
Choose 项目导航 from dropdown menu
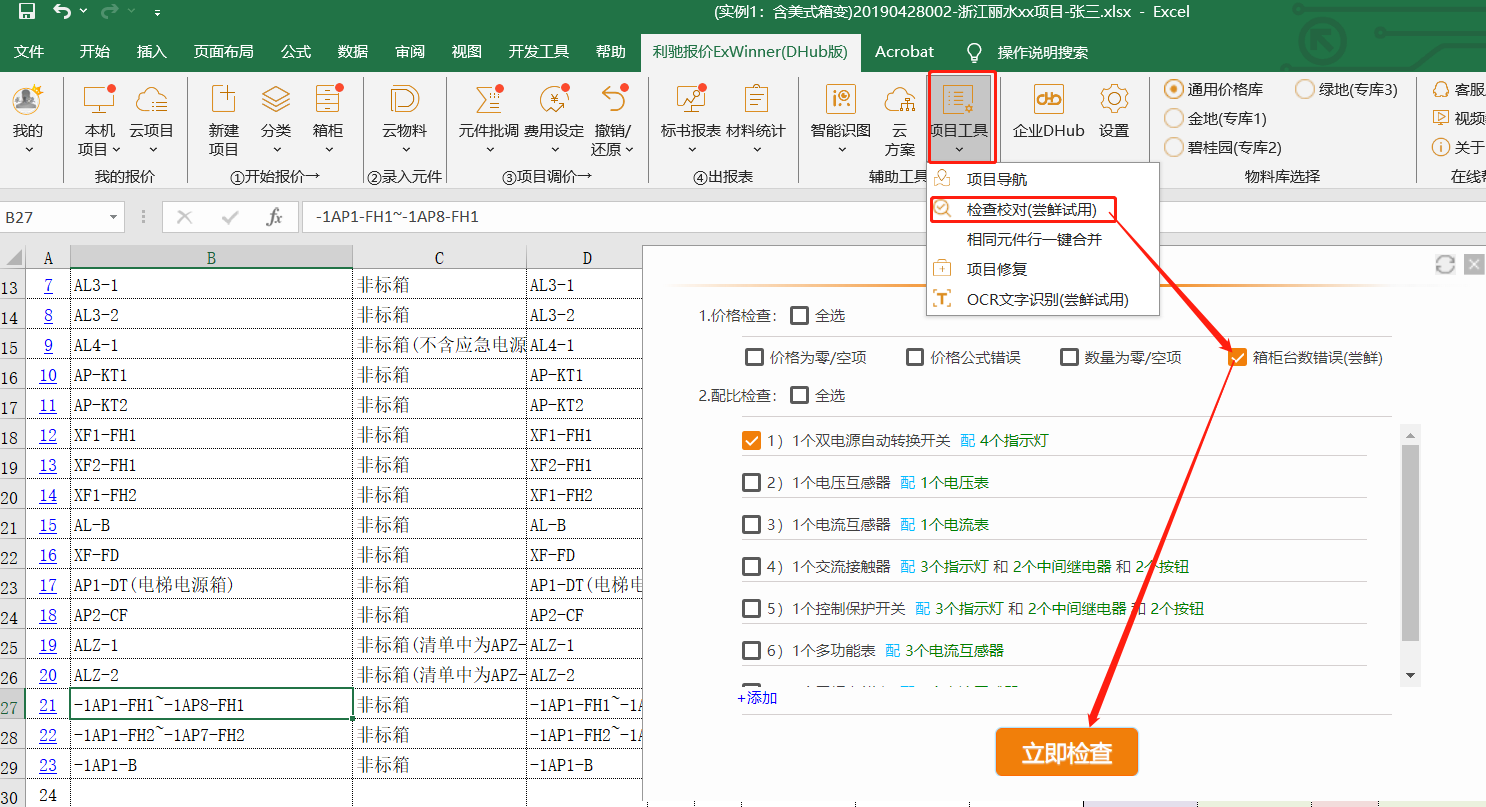click(x=1043, y=180)
